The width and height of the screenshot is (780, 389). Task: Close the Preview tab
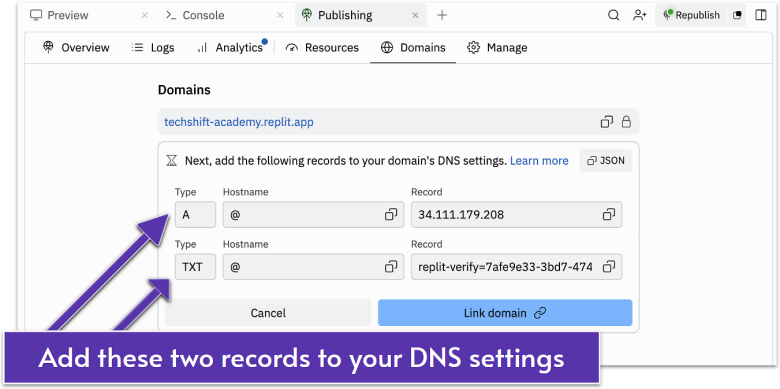point(145,15)
